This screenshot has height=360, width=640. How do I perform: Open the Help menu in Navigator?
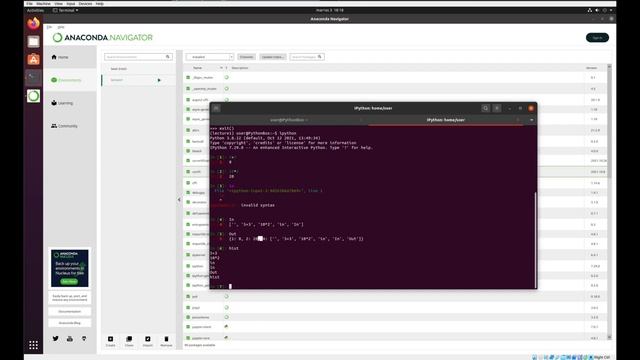61,27
